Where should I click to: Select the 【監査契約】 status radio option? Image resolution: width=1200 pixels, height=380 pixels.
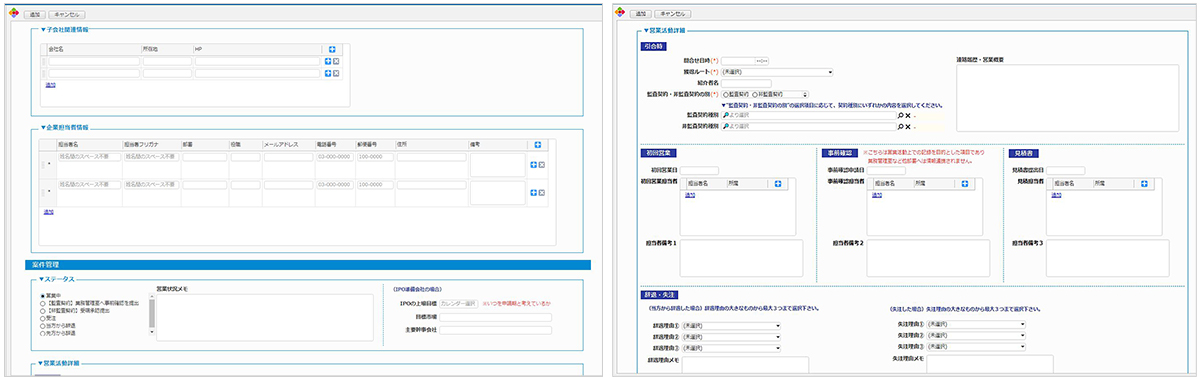(x=42, y=304)
